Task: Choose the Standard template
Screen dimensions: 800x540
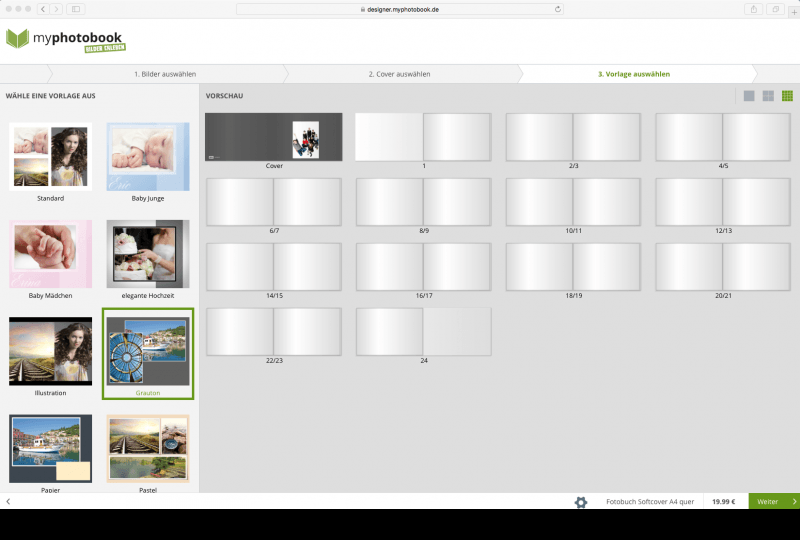Action: 51,162
